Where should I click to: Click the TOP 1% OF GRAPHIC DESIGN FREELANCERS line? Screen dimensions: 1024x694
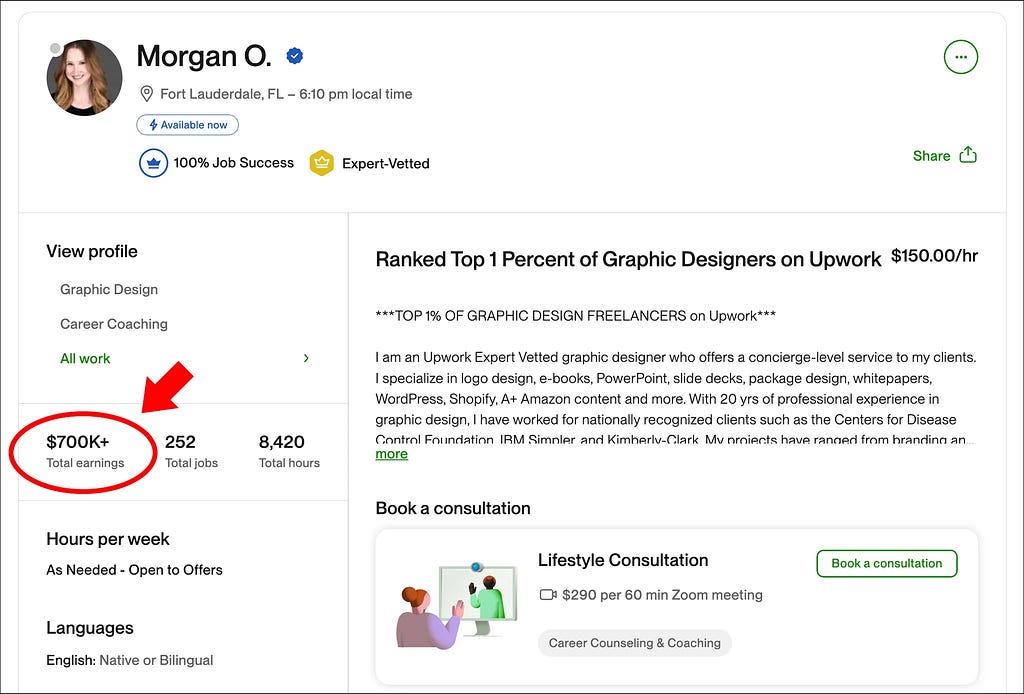(576, 316)
